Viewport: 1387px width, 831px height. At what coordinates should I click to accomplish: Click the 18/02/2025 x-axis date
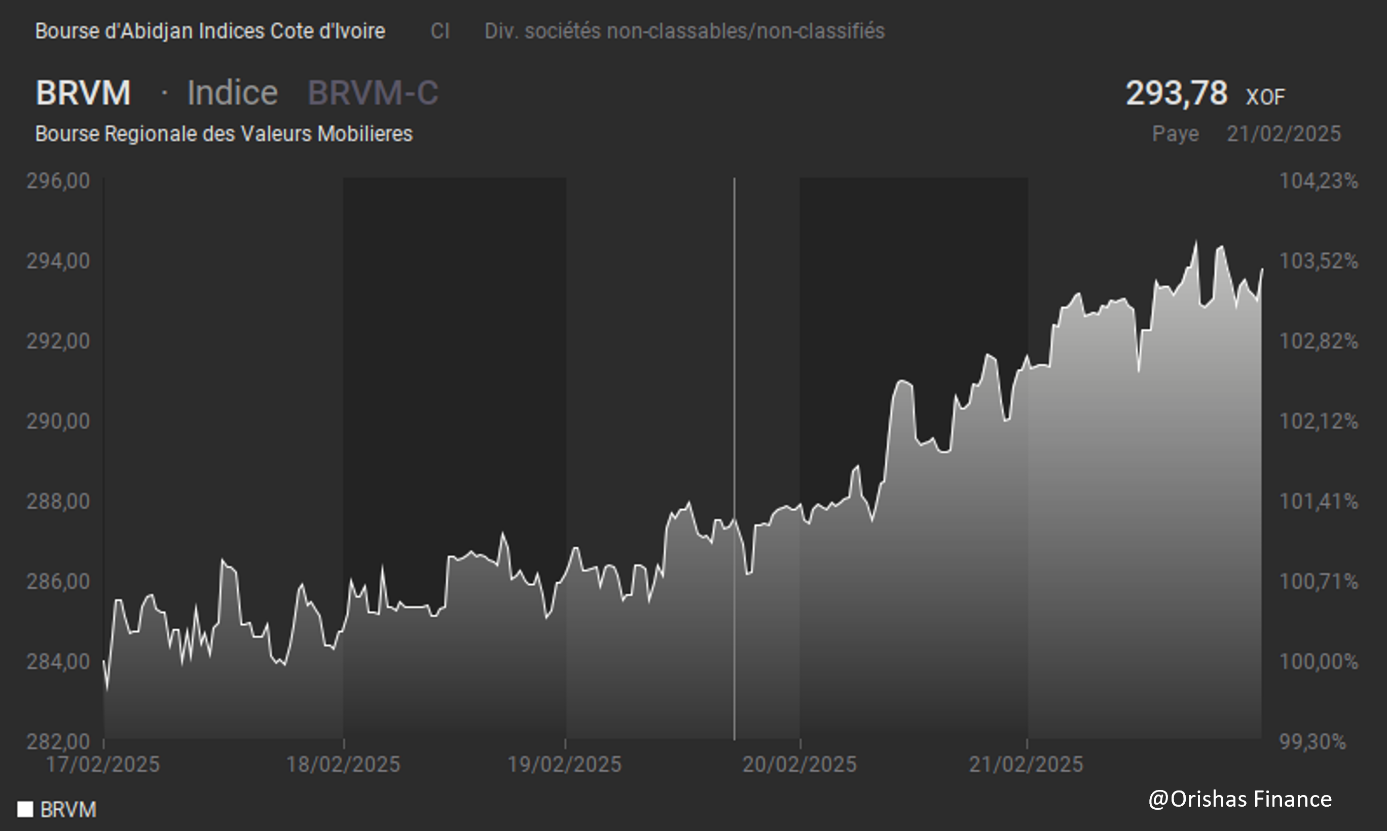pyautogui.click(x=343, y=764)
